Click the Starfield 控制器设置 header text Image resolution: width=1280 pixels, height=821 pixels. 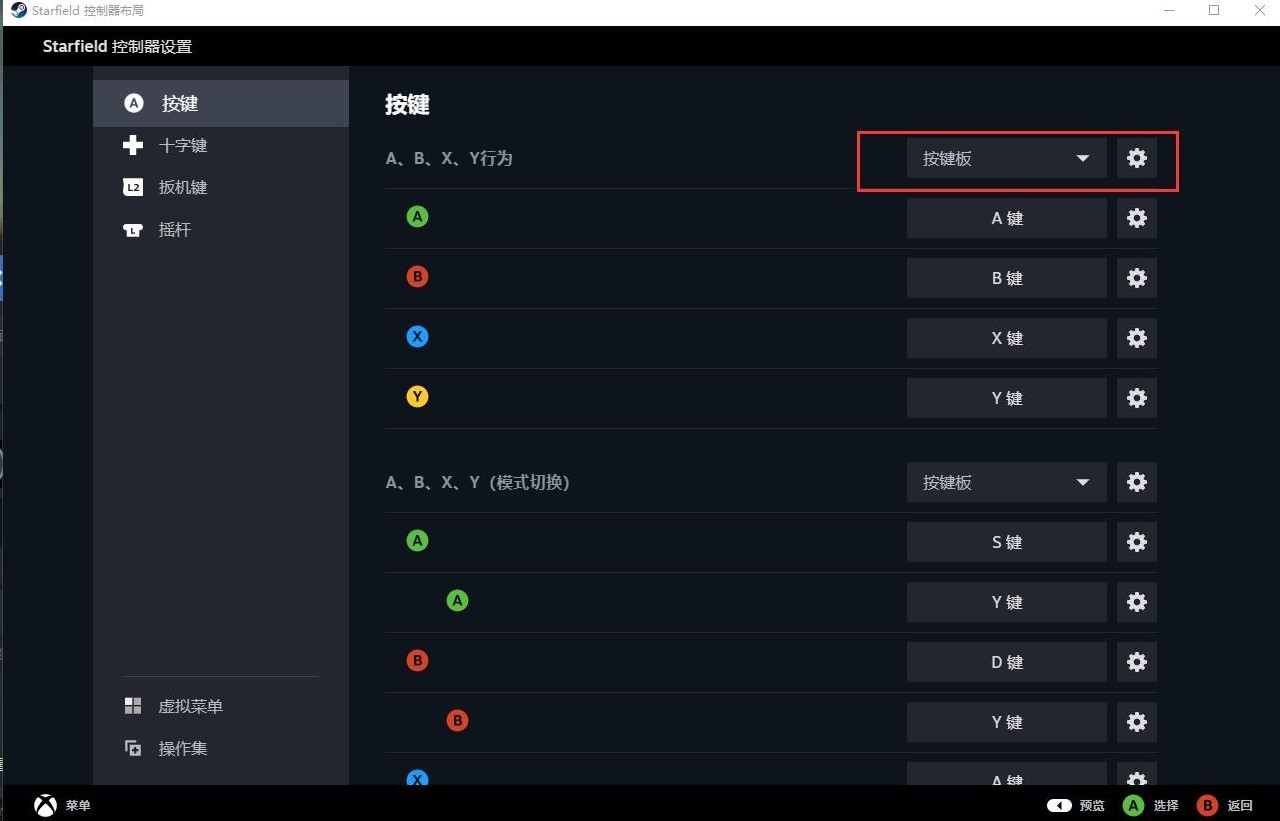click(x=117, y=46)
